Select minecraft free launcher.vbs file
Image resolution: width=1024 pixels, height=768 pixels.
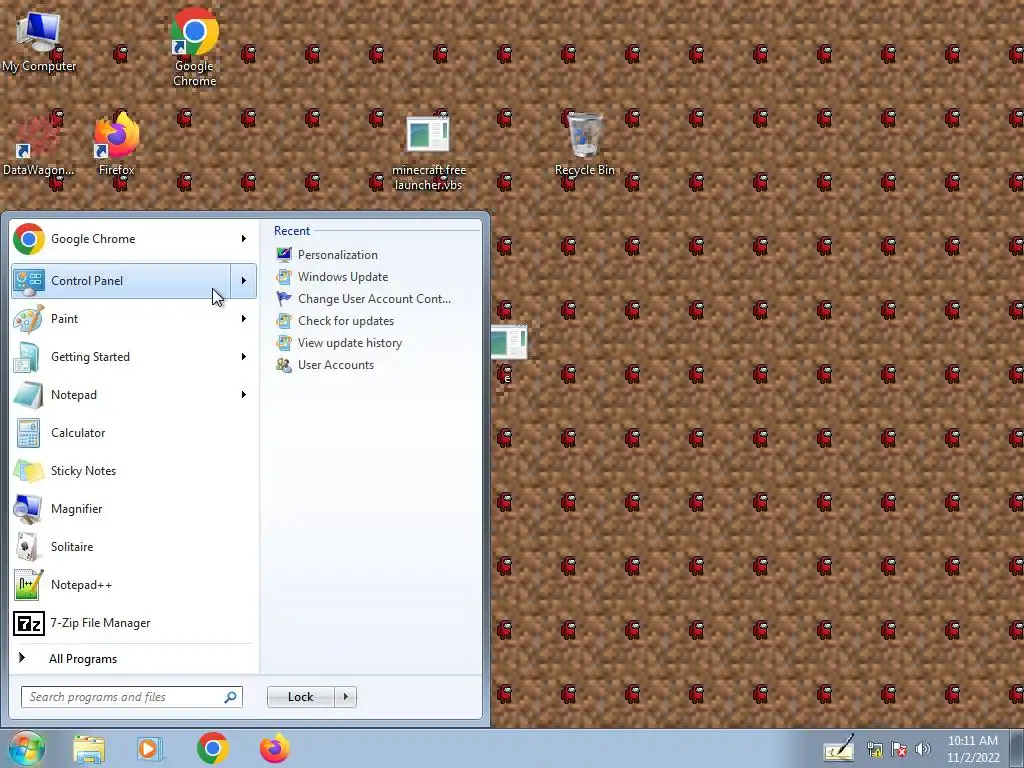428,153
